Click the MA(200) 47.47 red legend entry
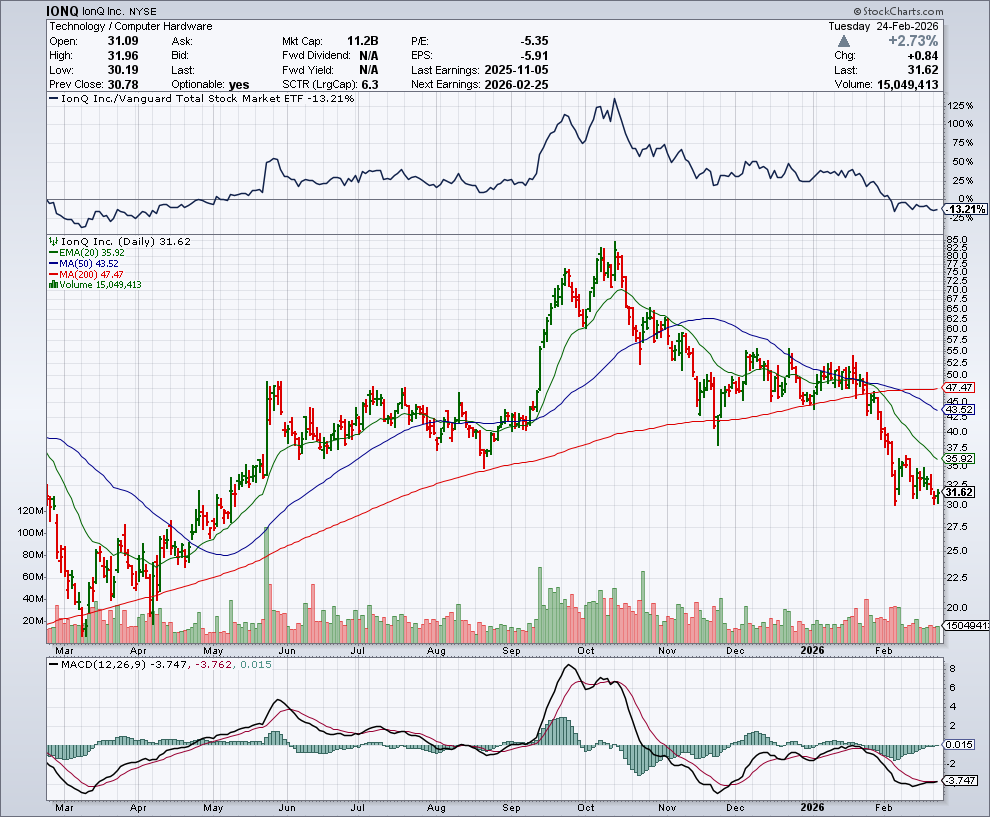Viewport: 990px width, 817px height. pos(86,275)
